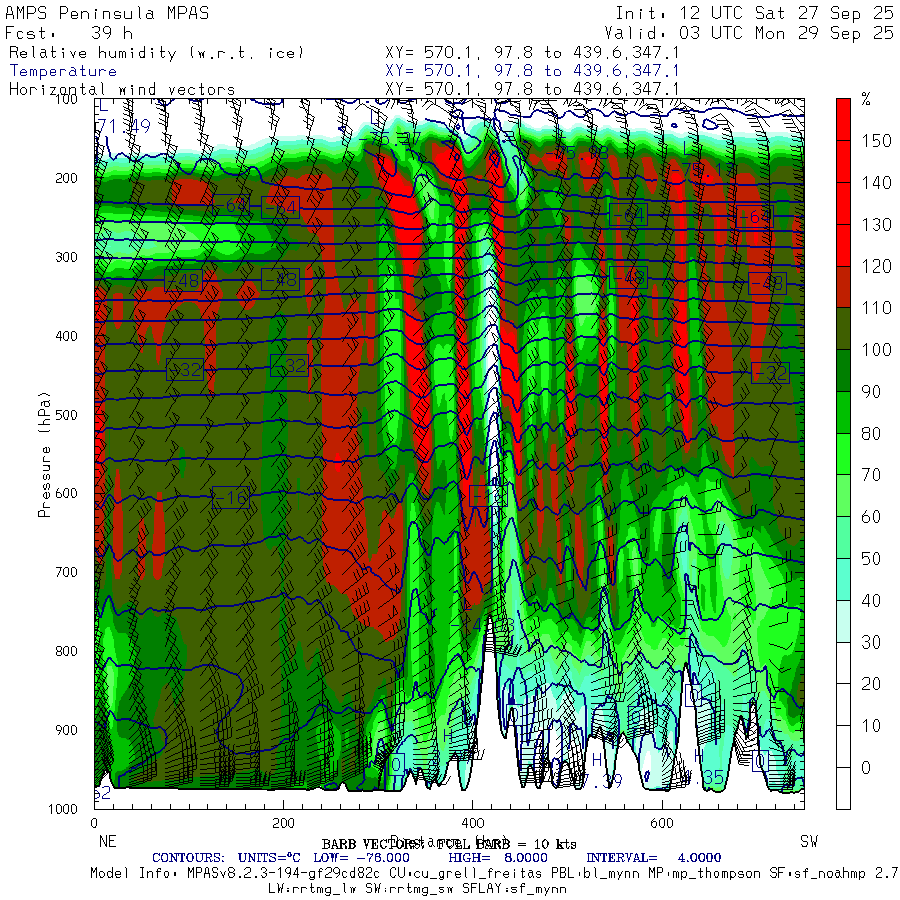Pick the olive 100–110% colorbar swatch
The image size is (900, 900).
pos(843,329)
